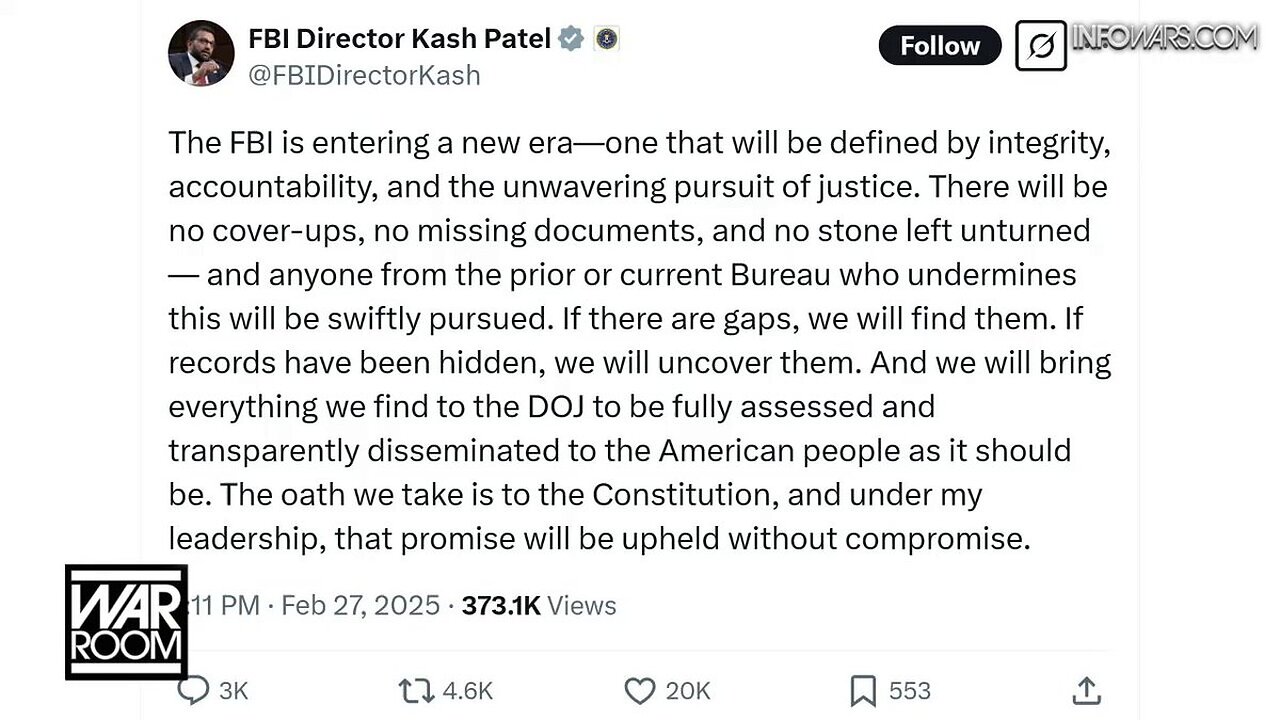Open the @FBIDirectorKash handle link
The width and height of the screenshot is (1280, 720).
364,75
